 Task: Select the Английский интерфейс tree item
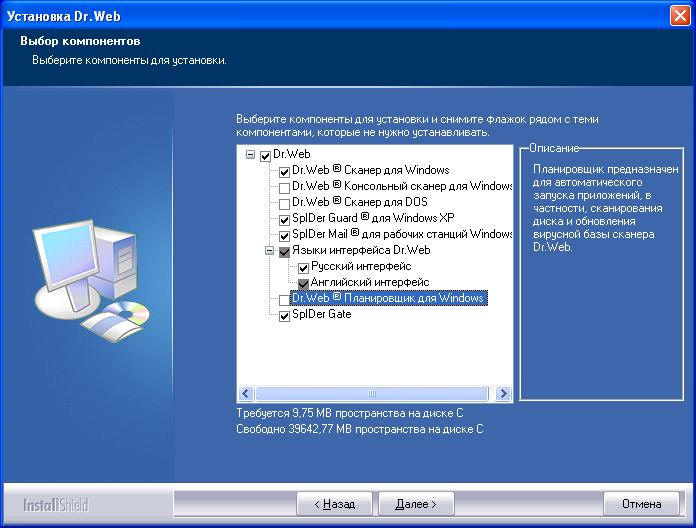click(x=369, y=283)
